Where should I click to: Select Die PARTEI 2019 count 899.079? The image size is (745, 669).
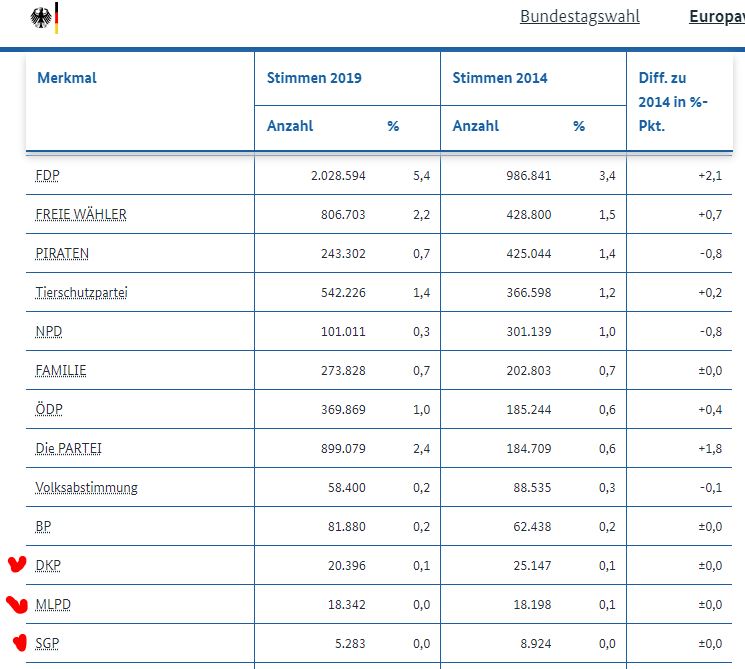tap(343, 449)
